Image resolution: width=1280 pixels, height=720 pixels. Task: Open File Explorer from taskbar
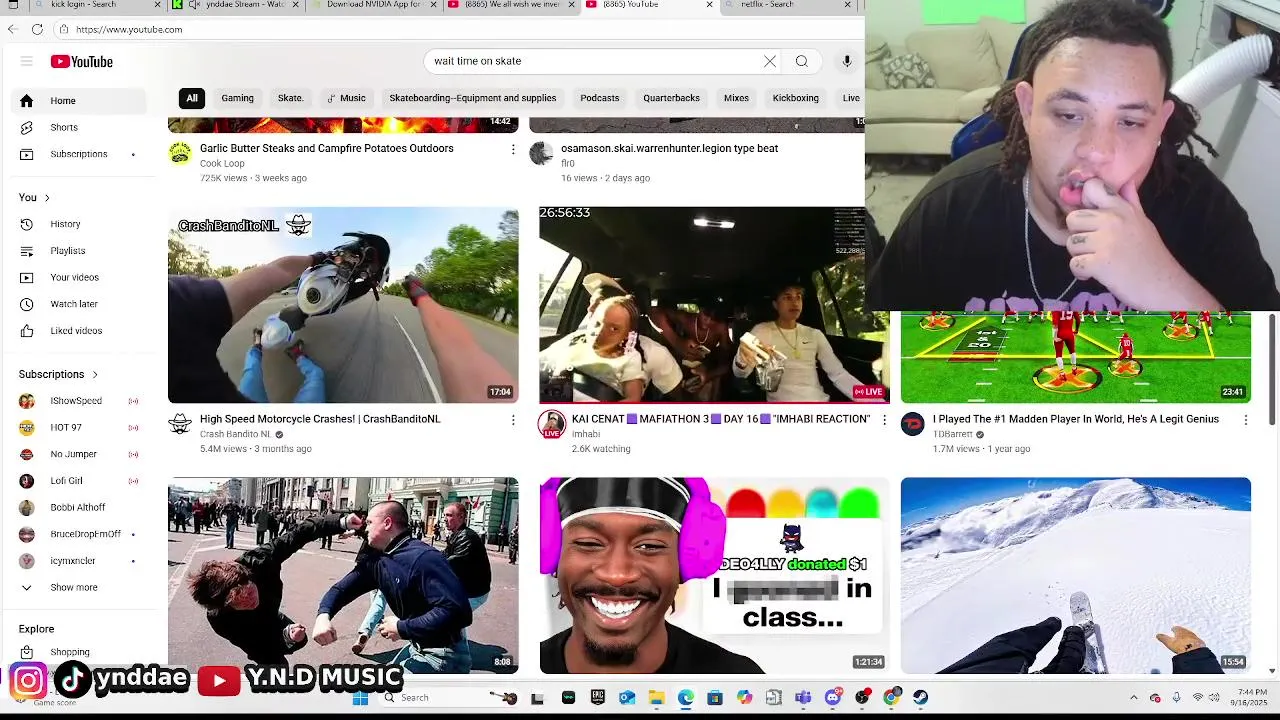[x=656, y=698]
